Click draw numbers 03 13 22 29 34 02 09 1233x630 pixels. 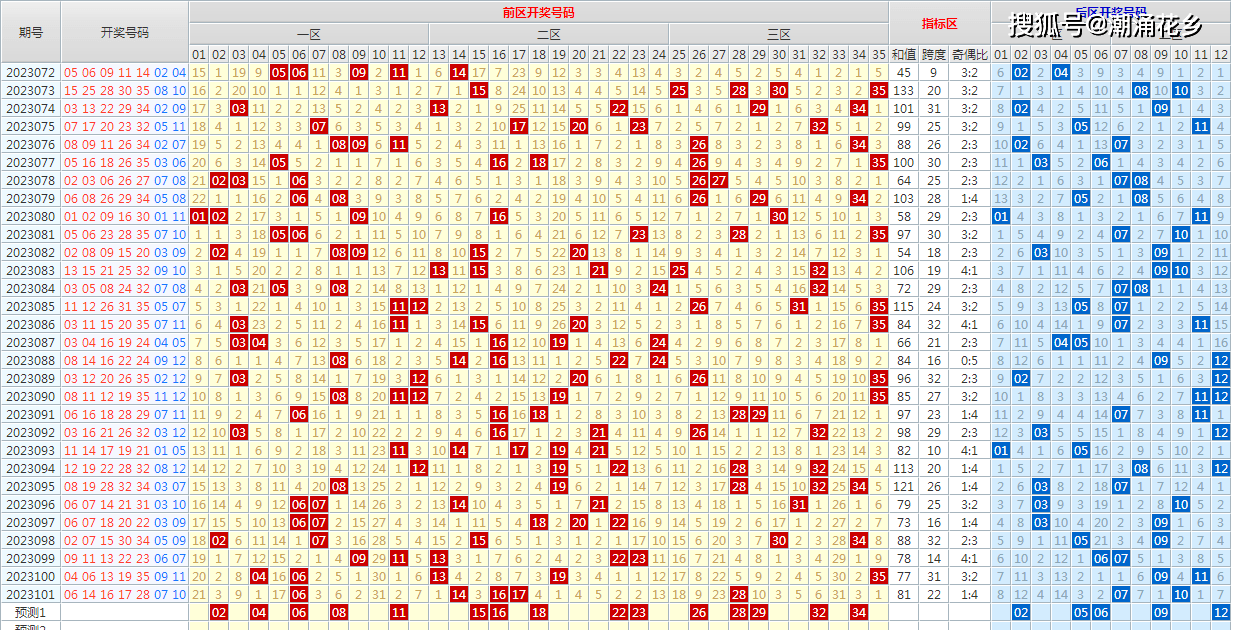125,108
